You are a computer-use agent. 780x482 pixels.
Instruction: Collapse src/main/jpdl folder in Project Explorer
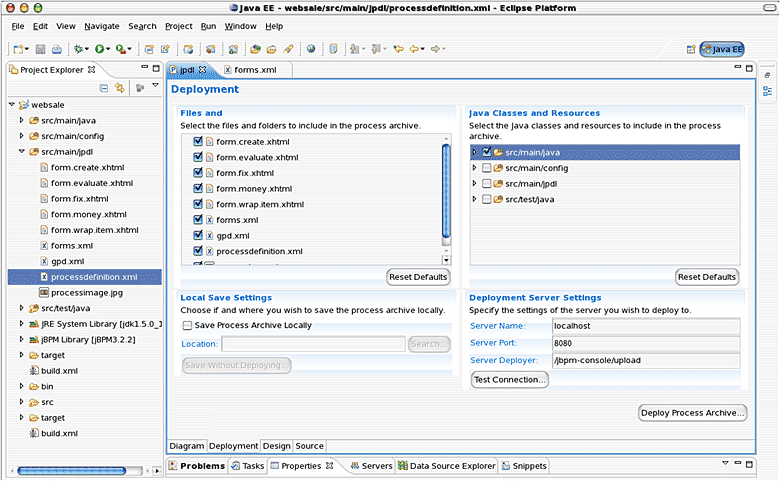[21, 152]
